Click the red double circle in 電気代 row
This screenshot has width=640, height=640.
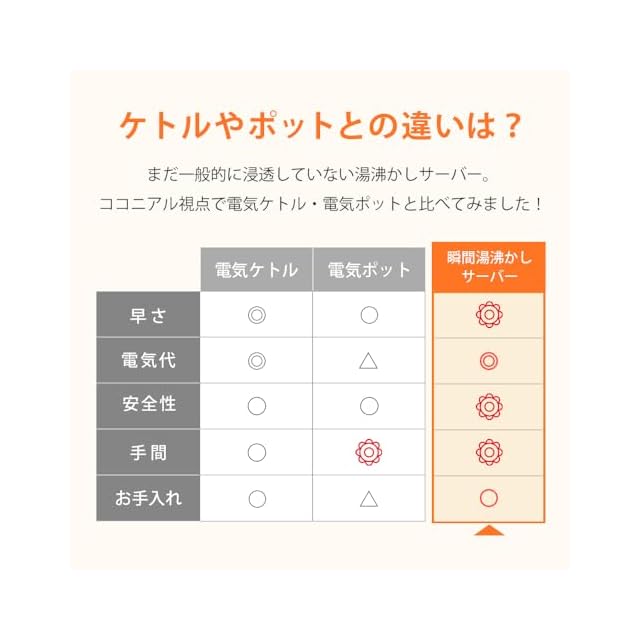pyautogui.click(x=489, y=361)
